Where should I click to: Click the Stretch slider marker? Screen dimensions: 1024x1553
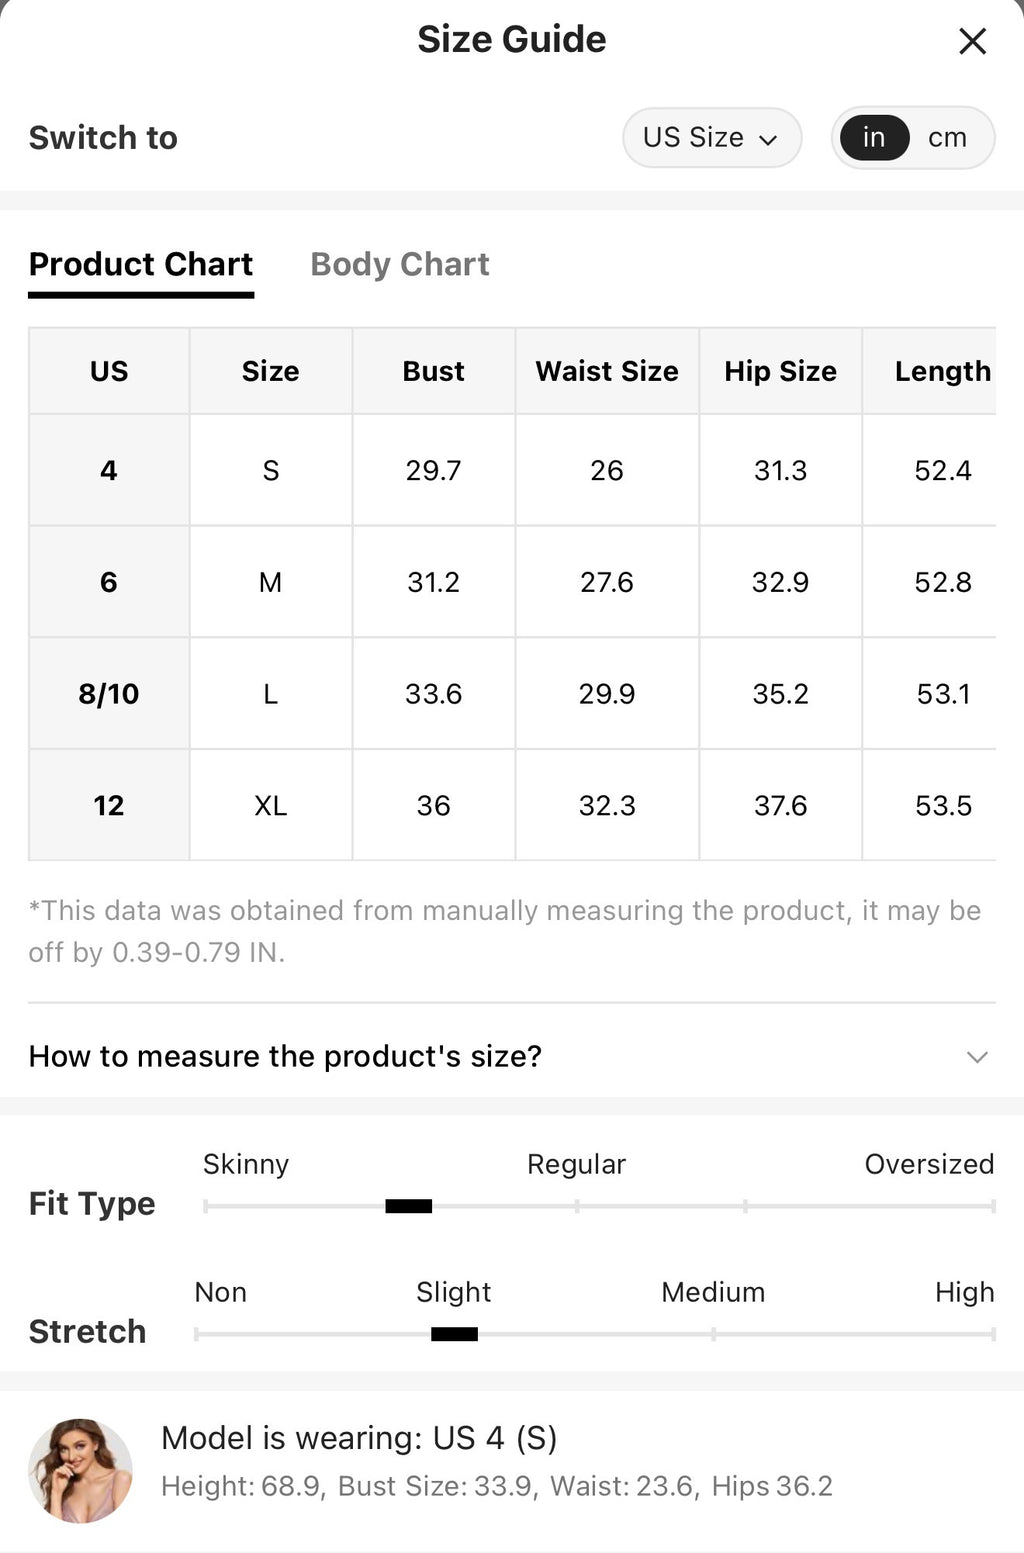click(x=454, y=1334)
